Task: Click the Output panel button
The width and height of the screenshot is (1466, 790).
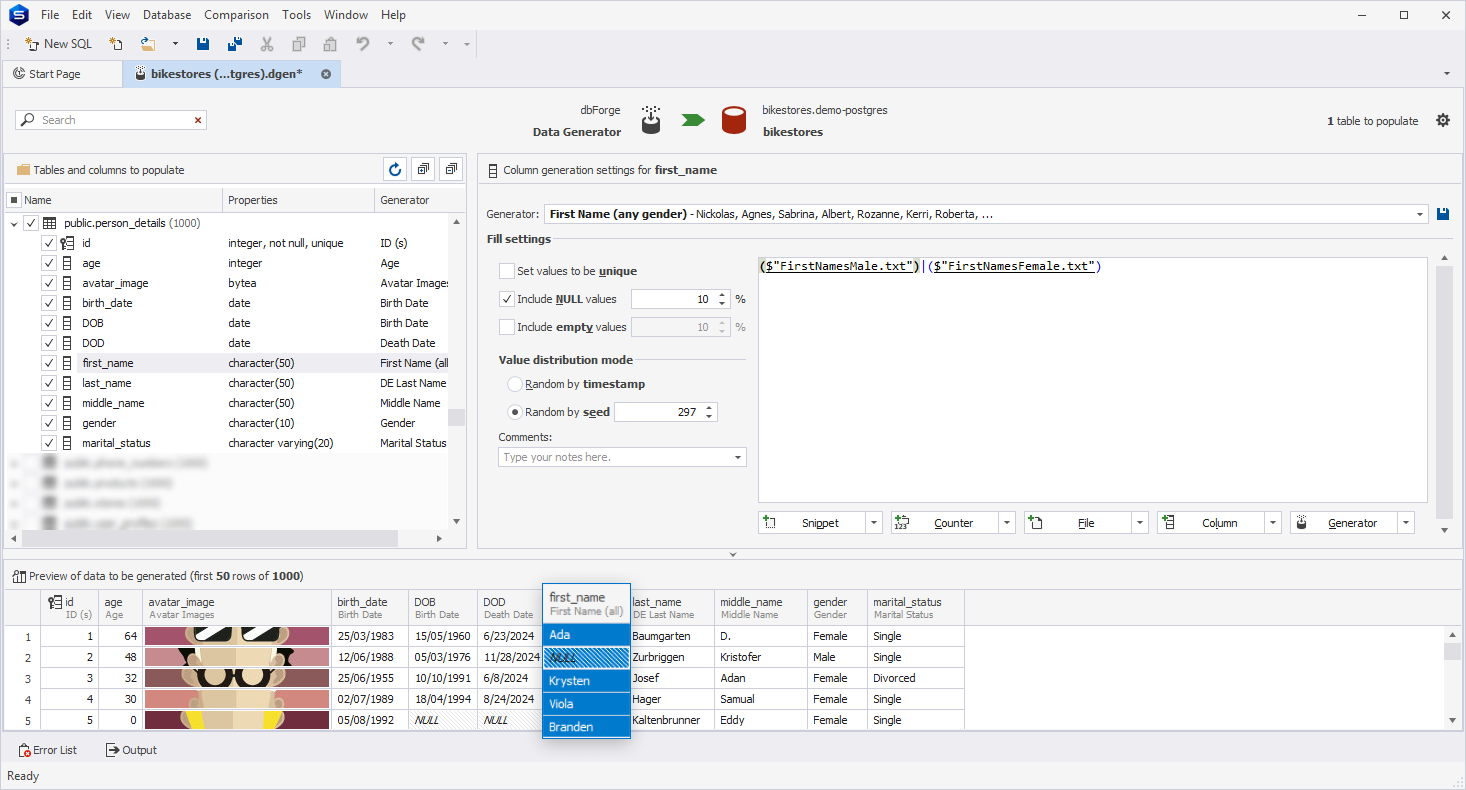Action: [131, 750]
